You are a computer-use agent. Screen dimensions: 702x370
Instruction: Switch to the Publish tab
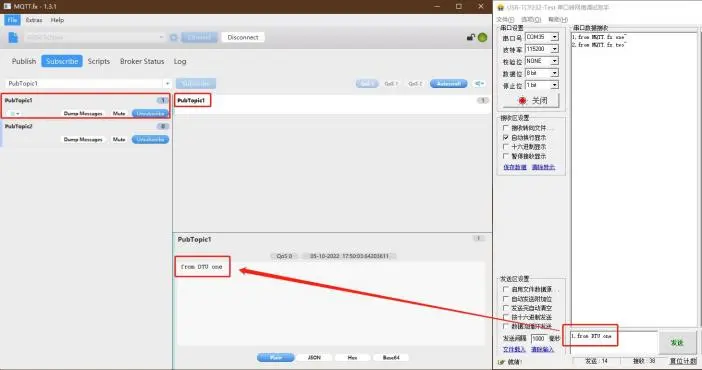tap(24, 61)
